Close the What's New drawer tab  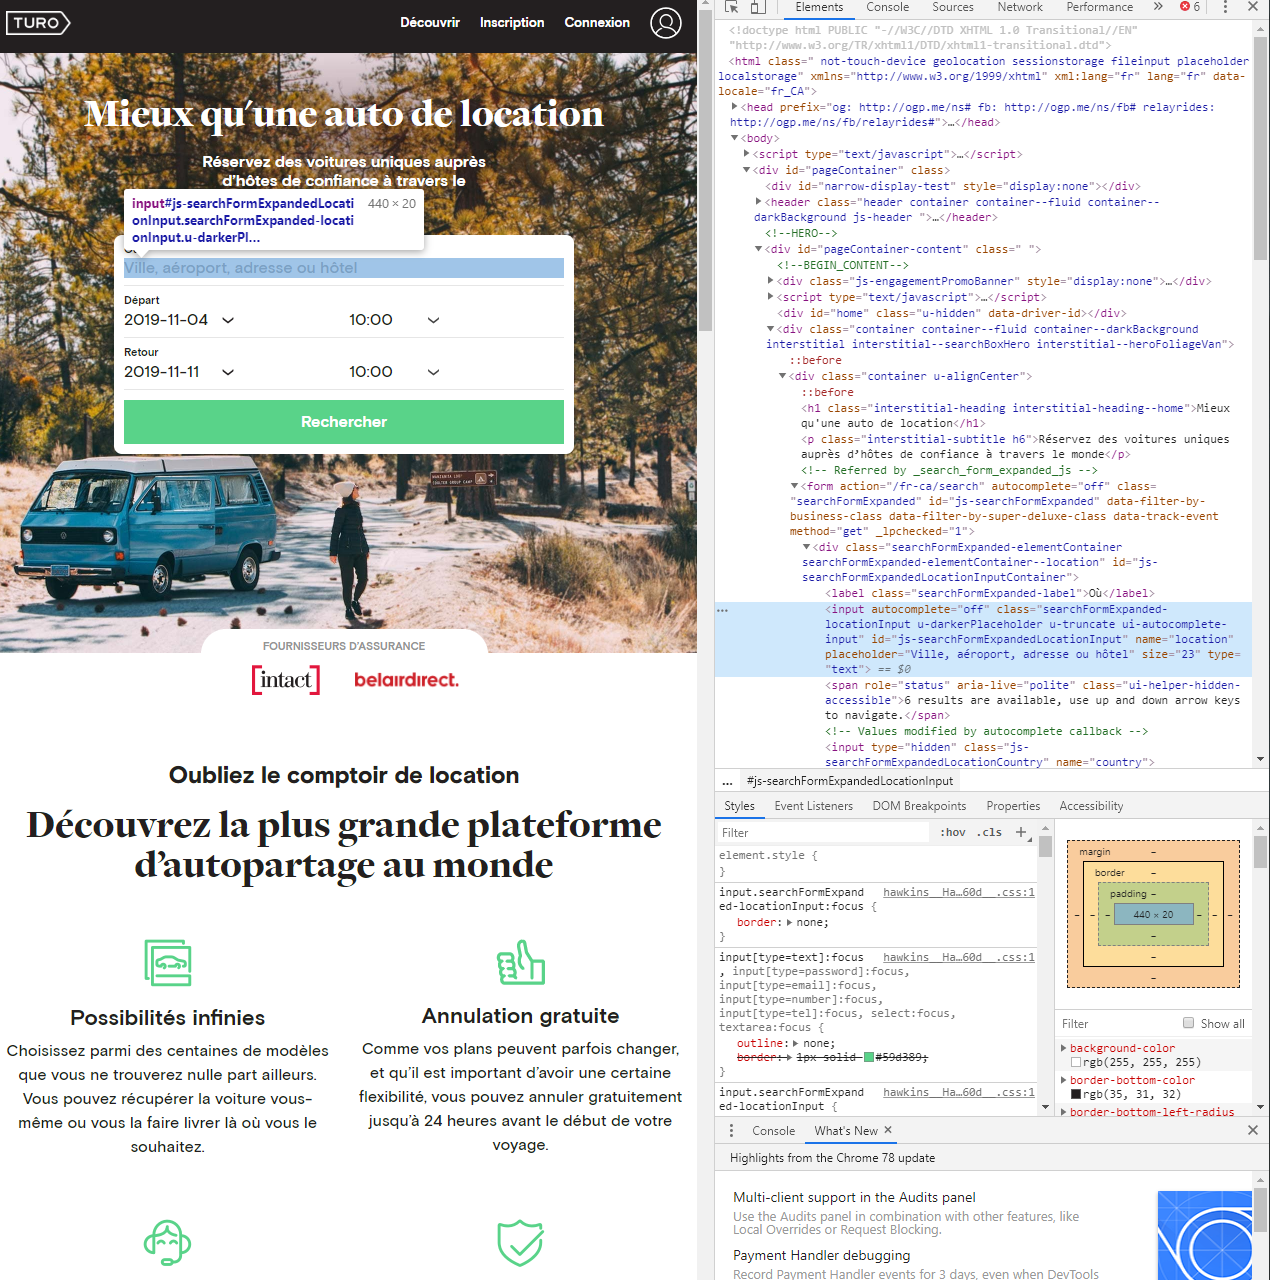(888, 1130)
